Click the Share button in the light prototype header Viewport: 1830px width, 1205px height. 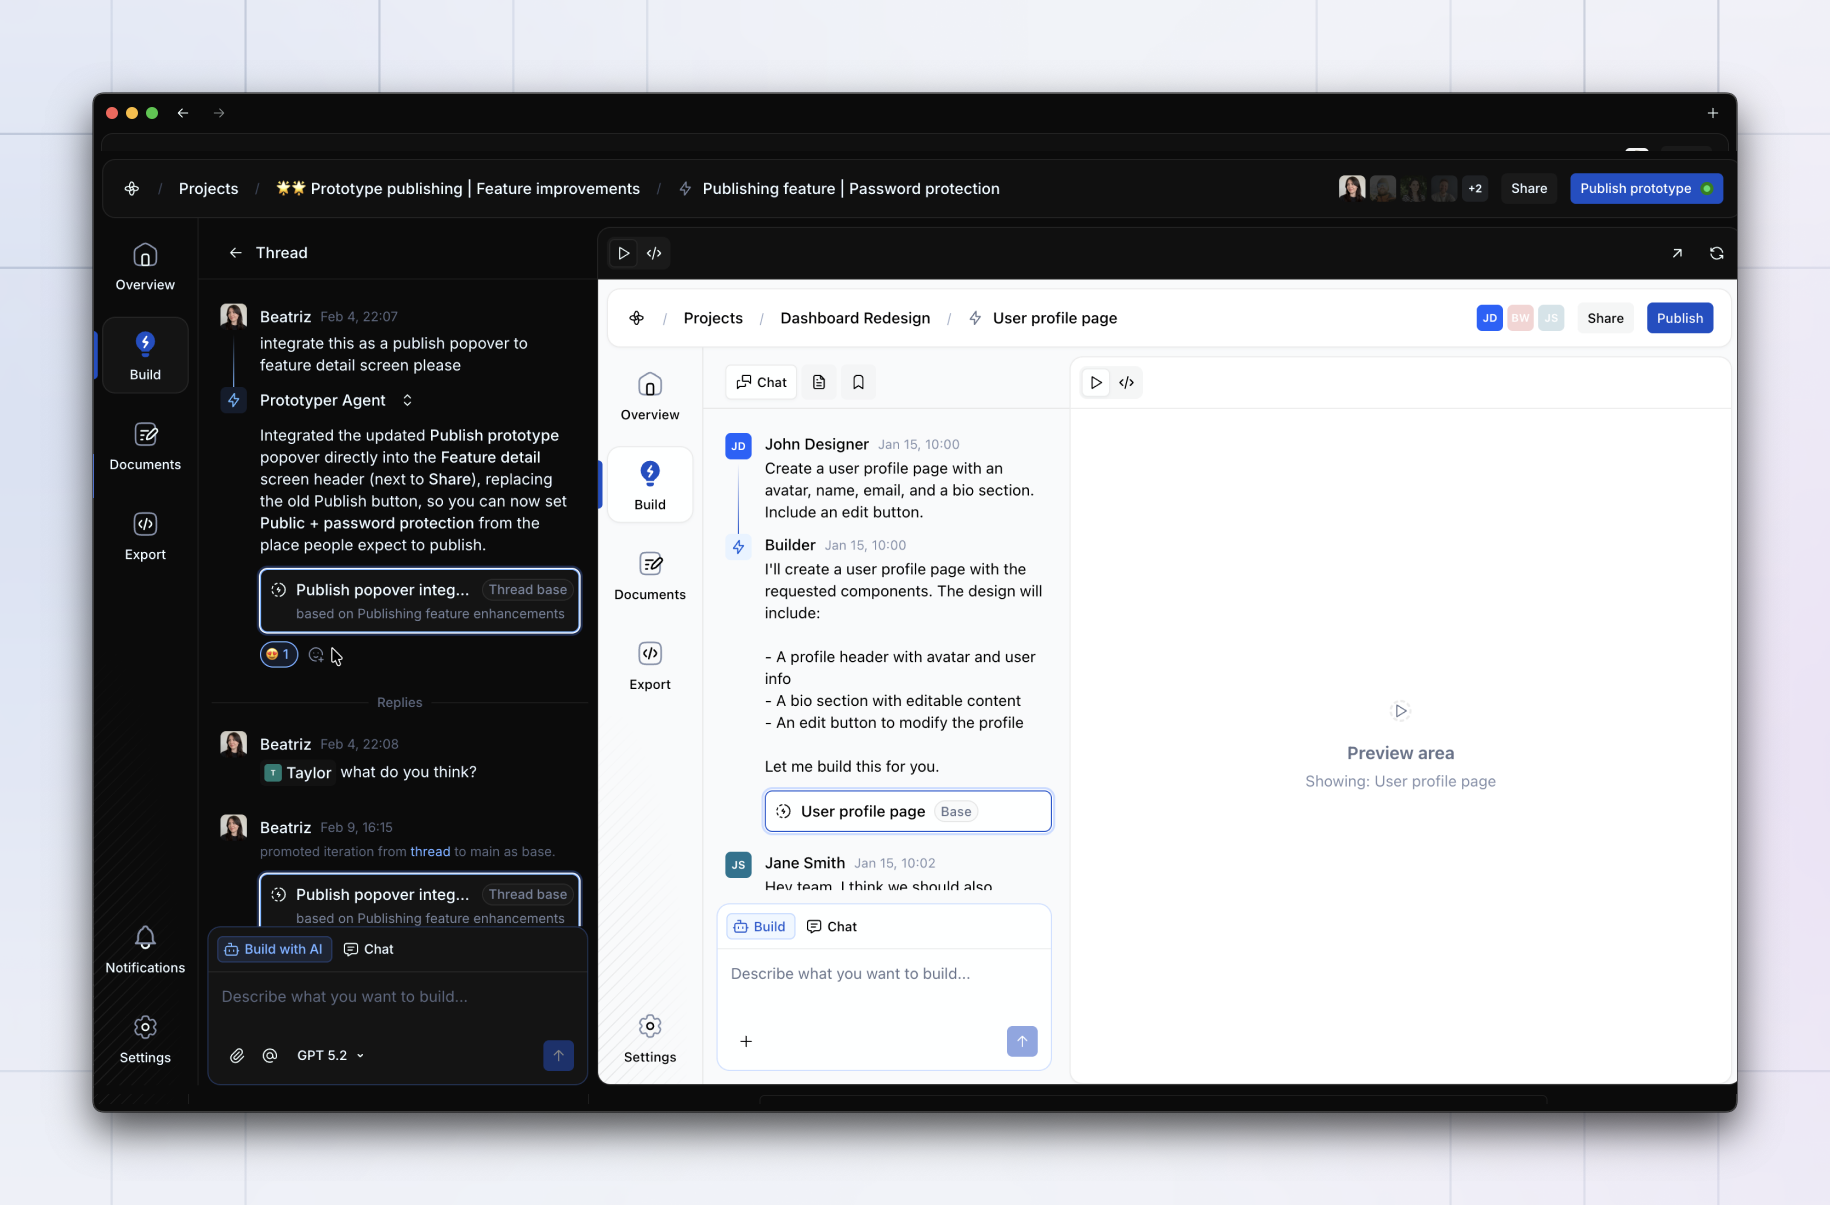click(1605, 318)
